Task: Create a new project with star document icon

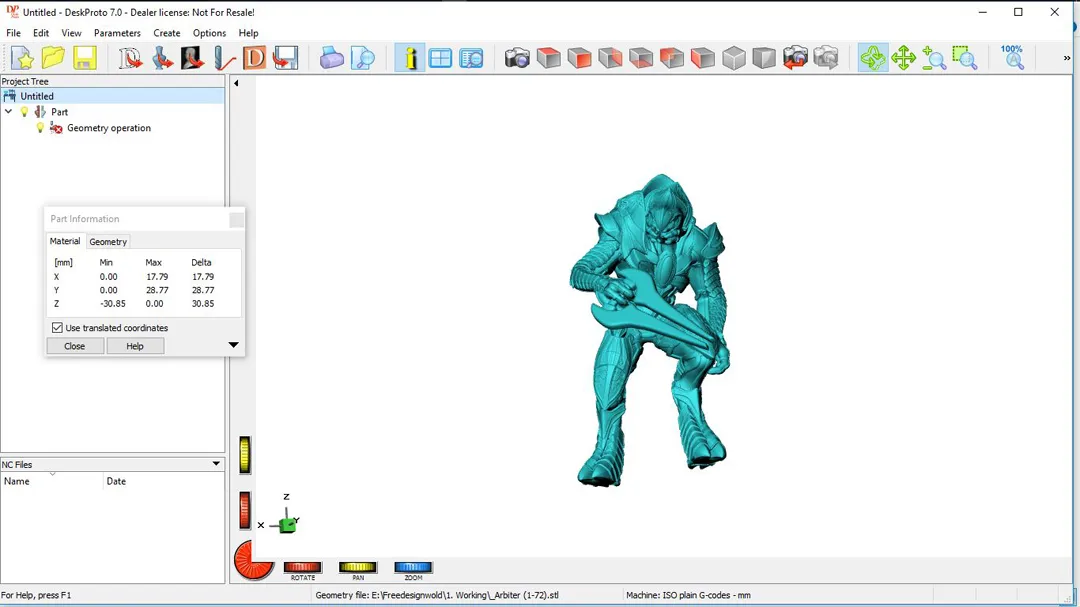Action: point(22,58)
